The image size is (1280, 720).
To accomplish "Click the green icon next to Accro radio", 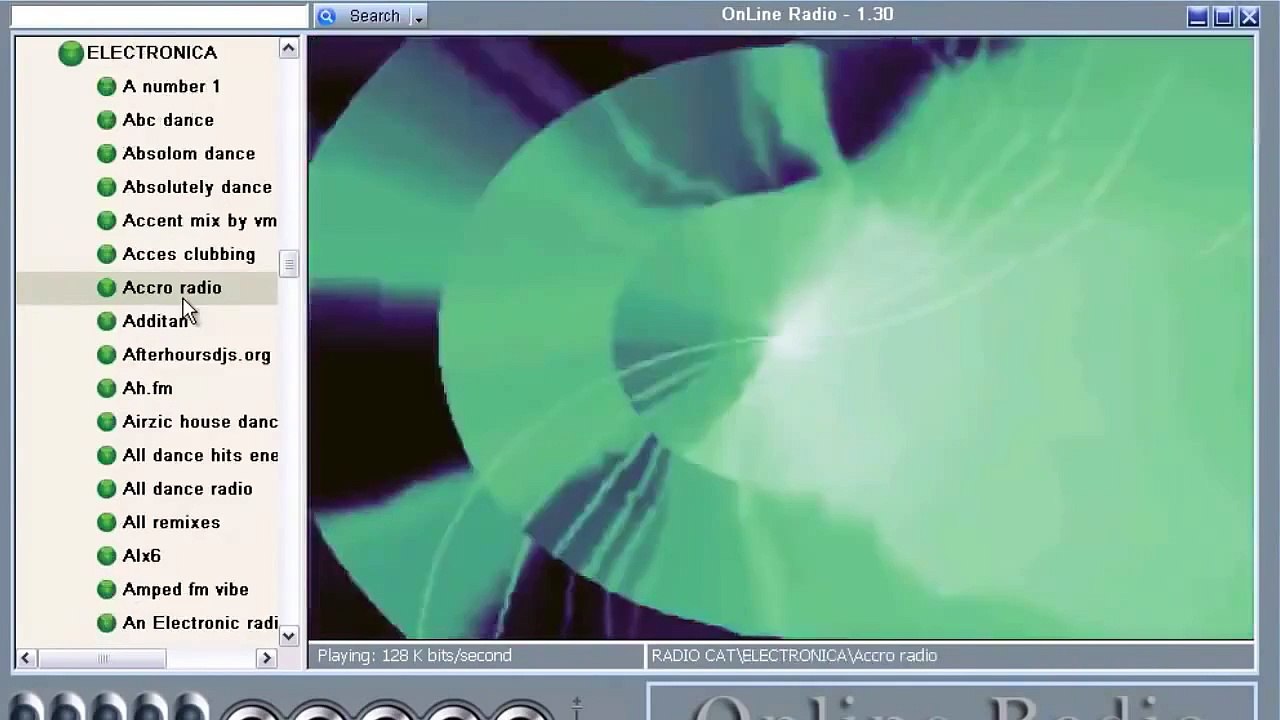I will pyautogui.click(x=107, y=288).
